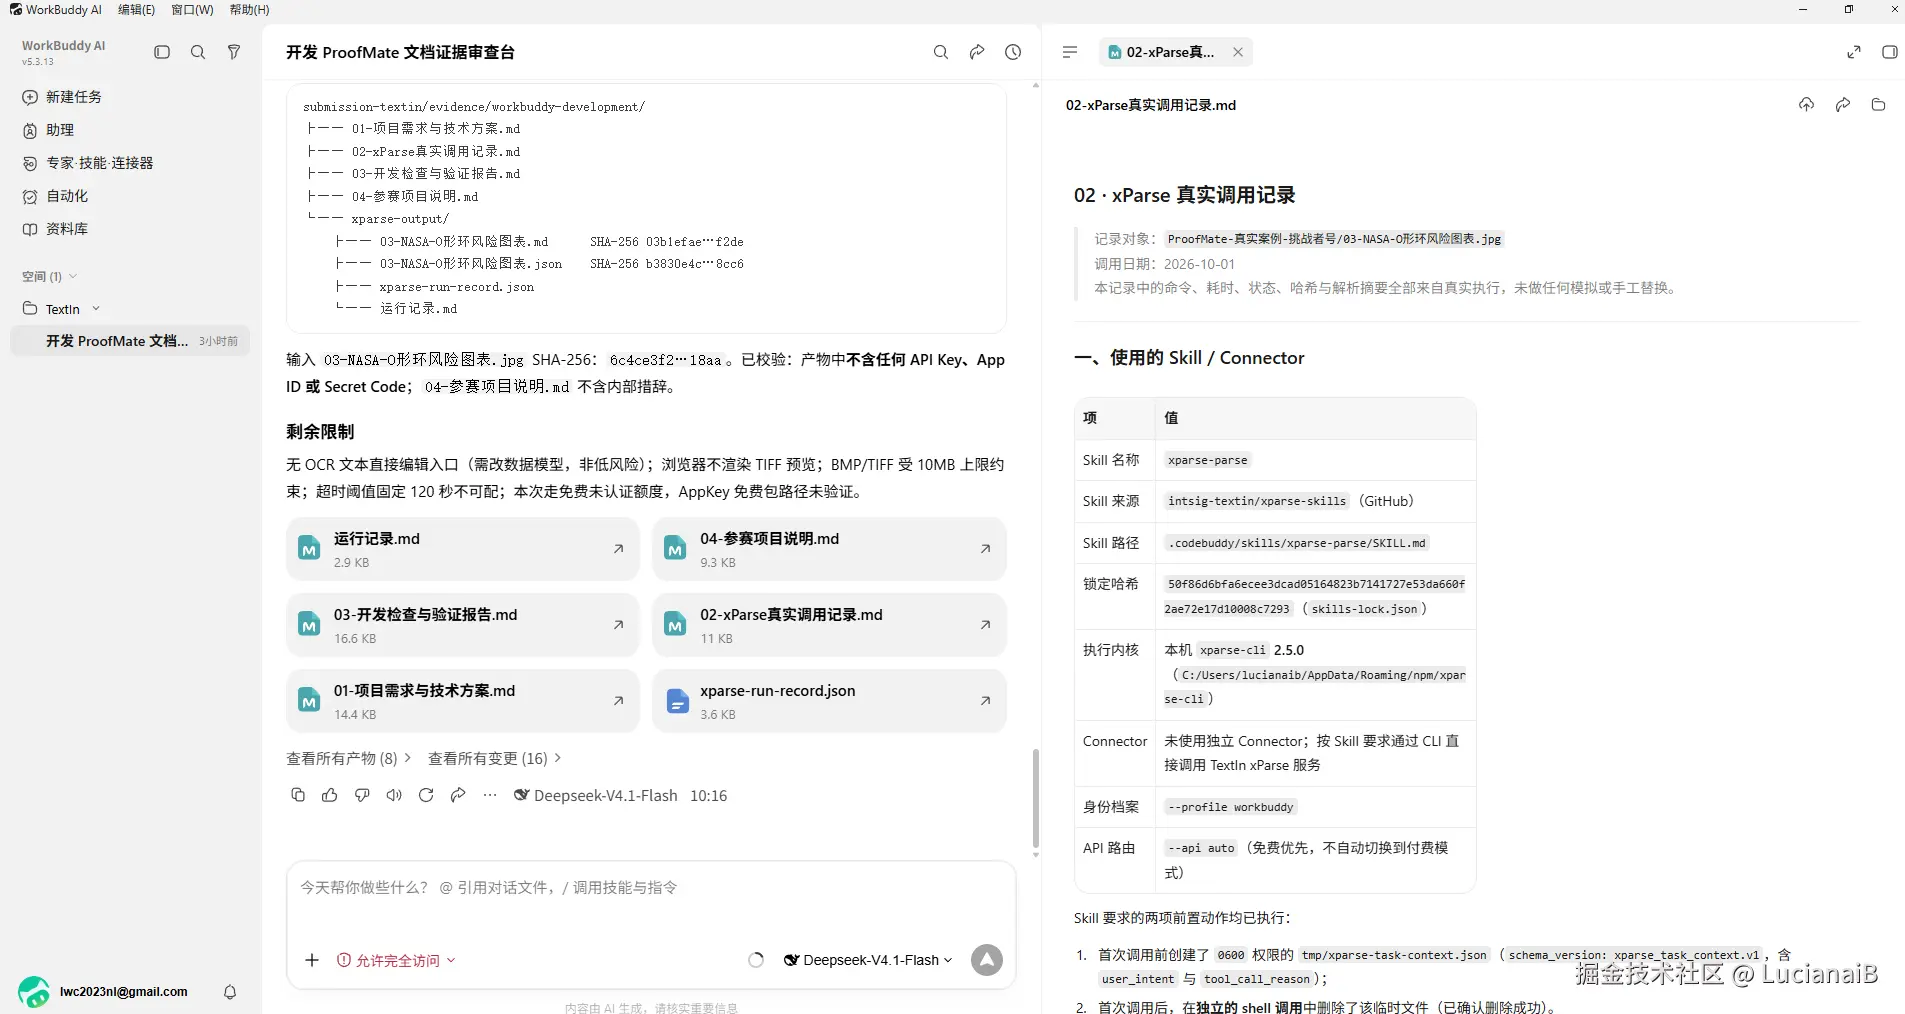This screenshot has height=1014, width=1905.
Task: Copy the assistant response
Action: (x=298, y=795)
